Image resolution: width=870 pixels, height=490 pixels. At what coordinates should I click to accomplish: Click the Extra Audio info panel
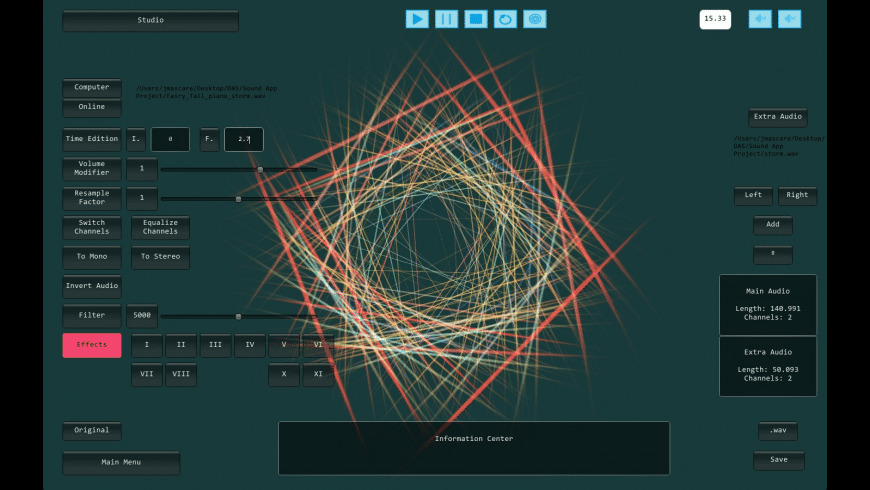[x=768, y=366]
